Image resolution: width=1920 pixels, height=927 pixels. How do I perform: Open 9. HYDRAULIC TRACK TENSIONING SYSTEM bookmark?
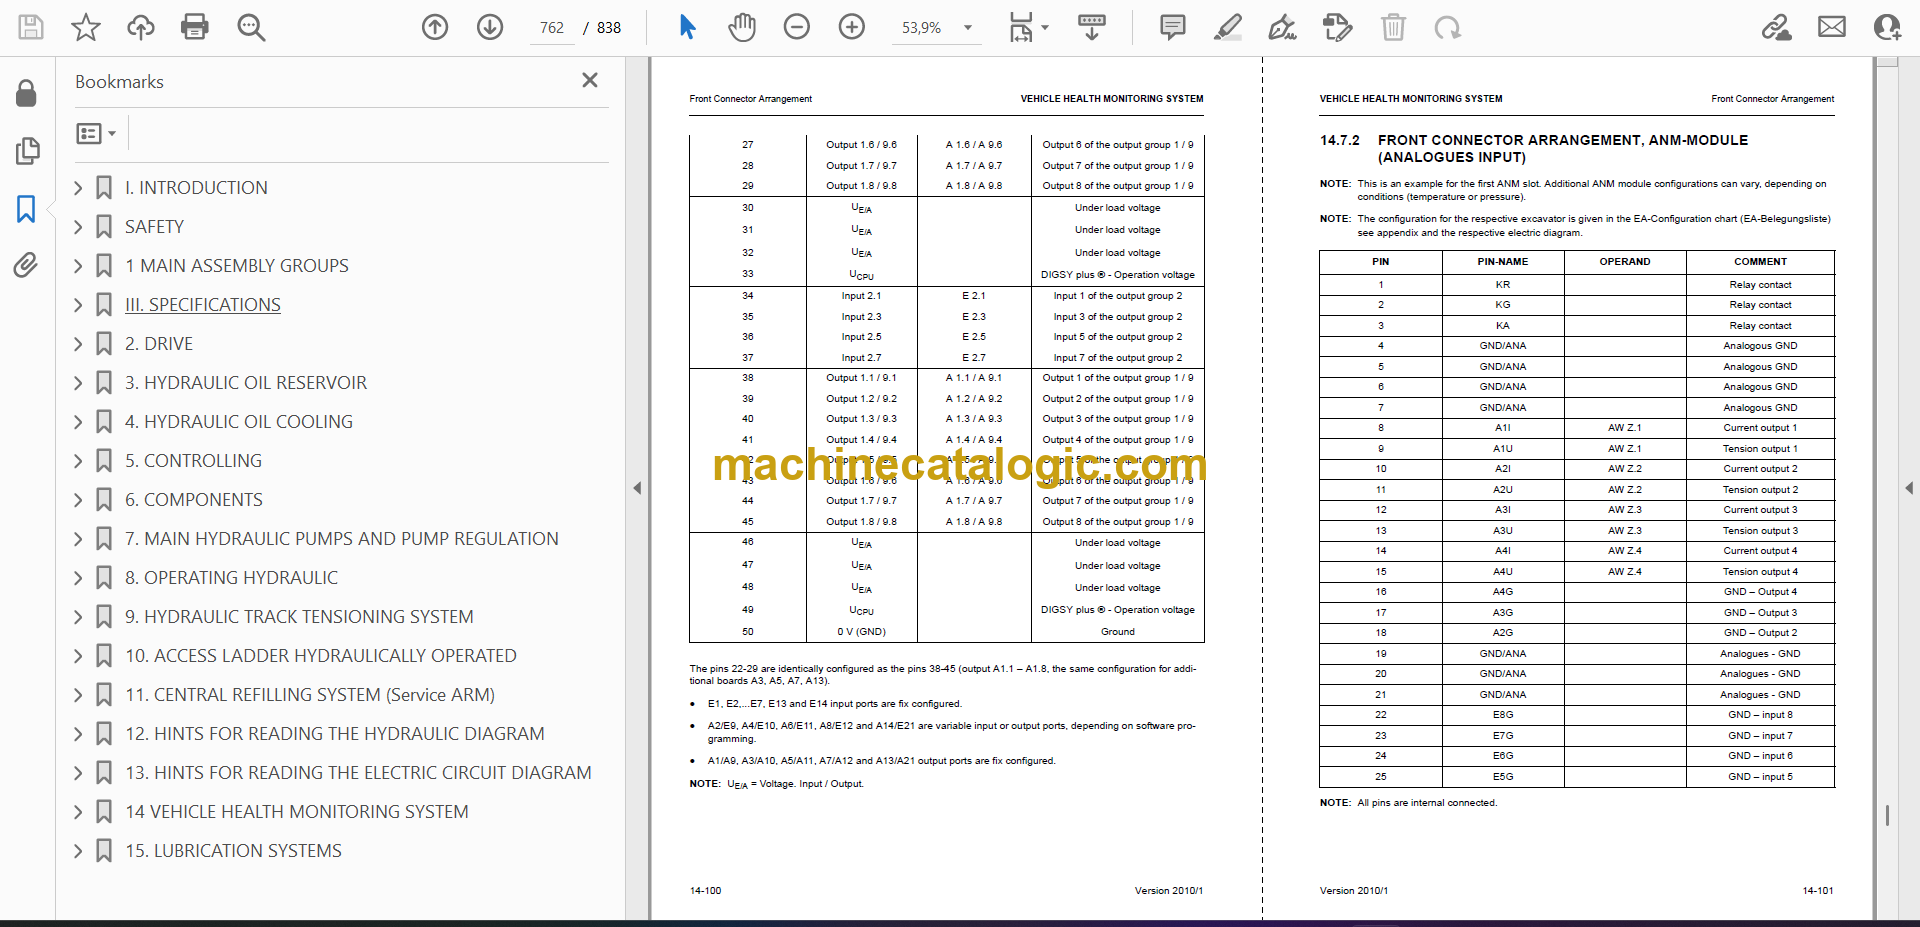(299, 617)
